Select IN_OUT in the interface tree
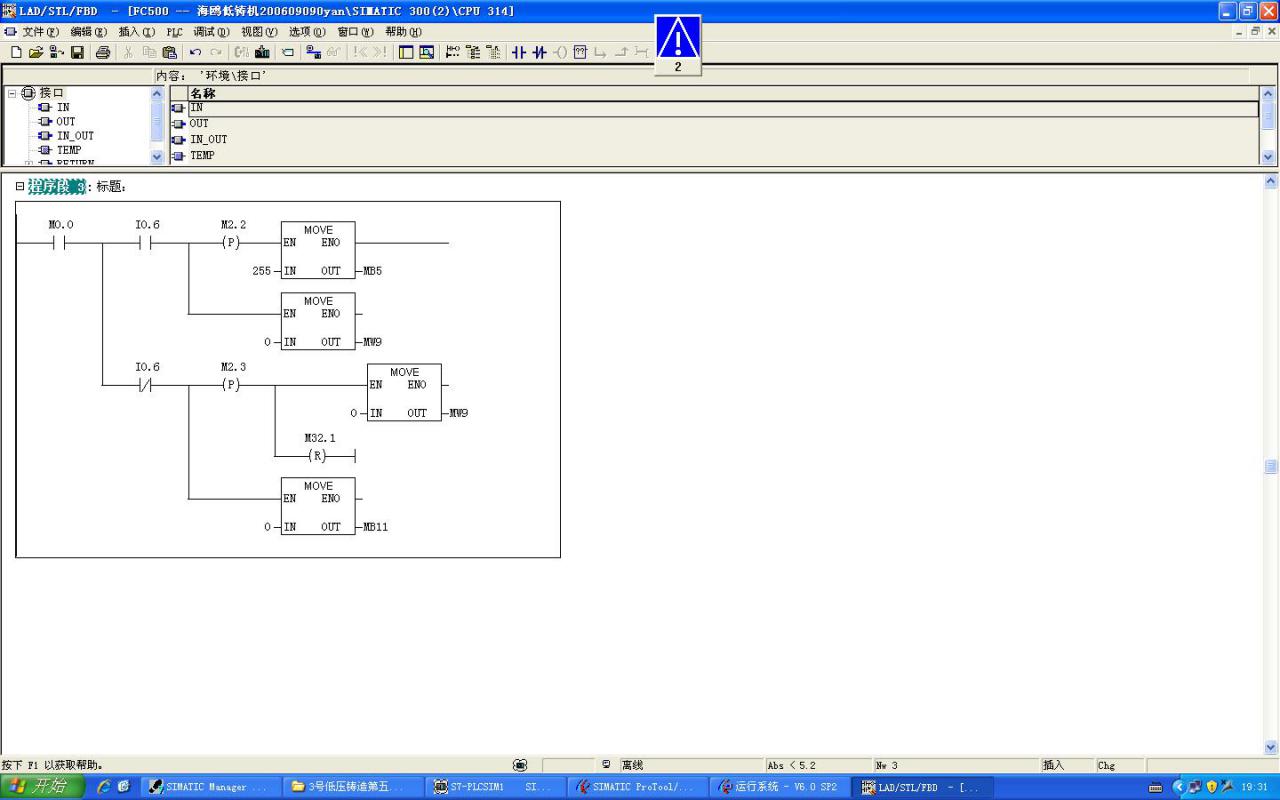 click(x=75, y=136)
